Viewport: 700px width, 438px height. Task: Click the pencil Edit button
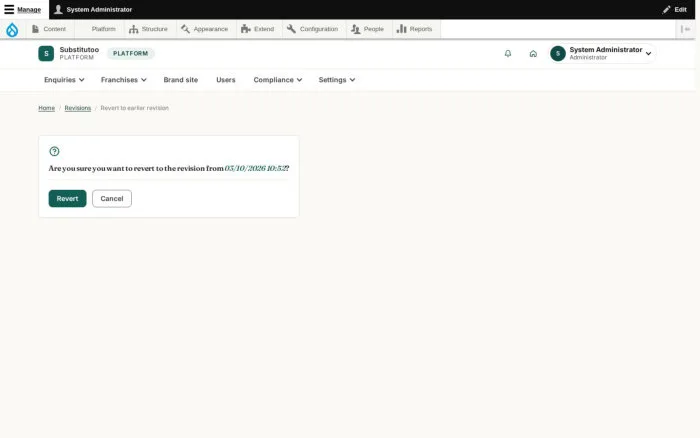click(x=675, y=9)
